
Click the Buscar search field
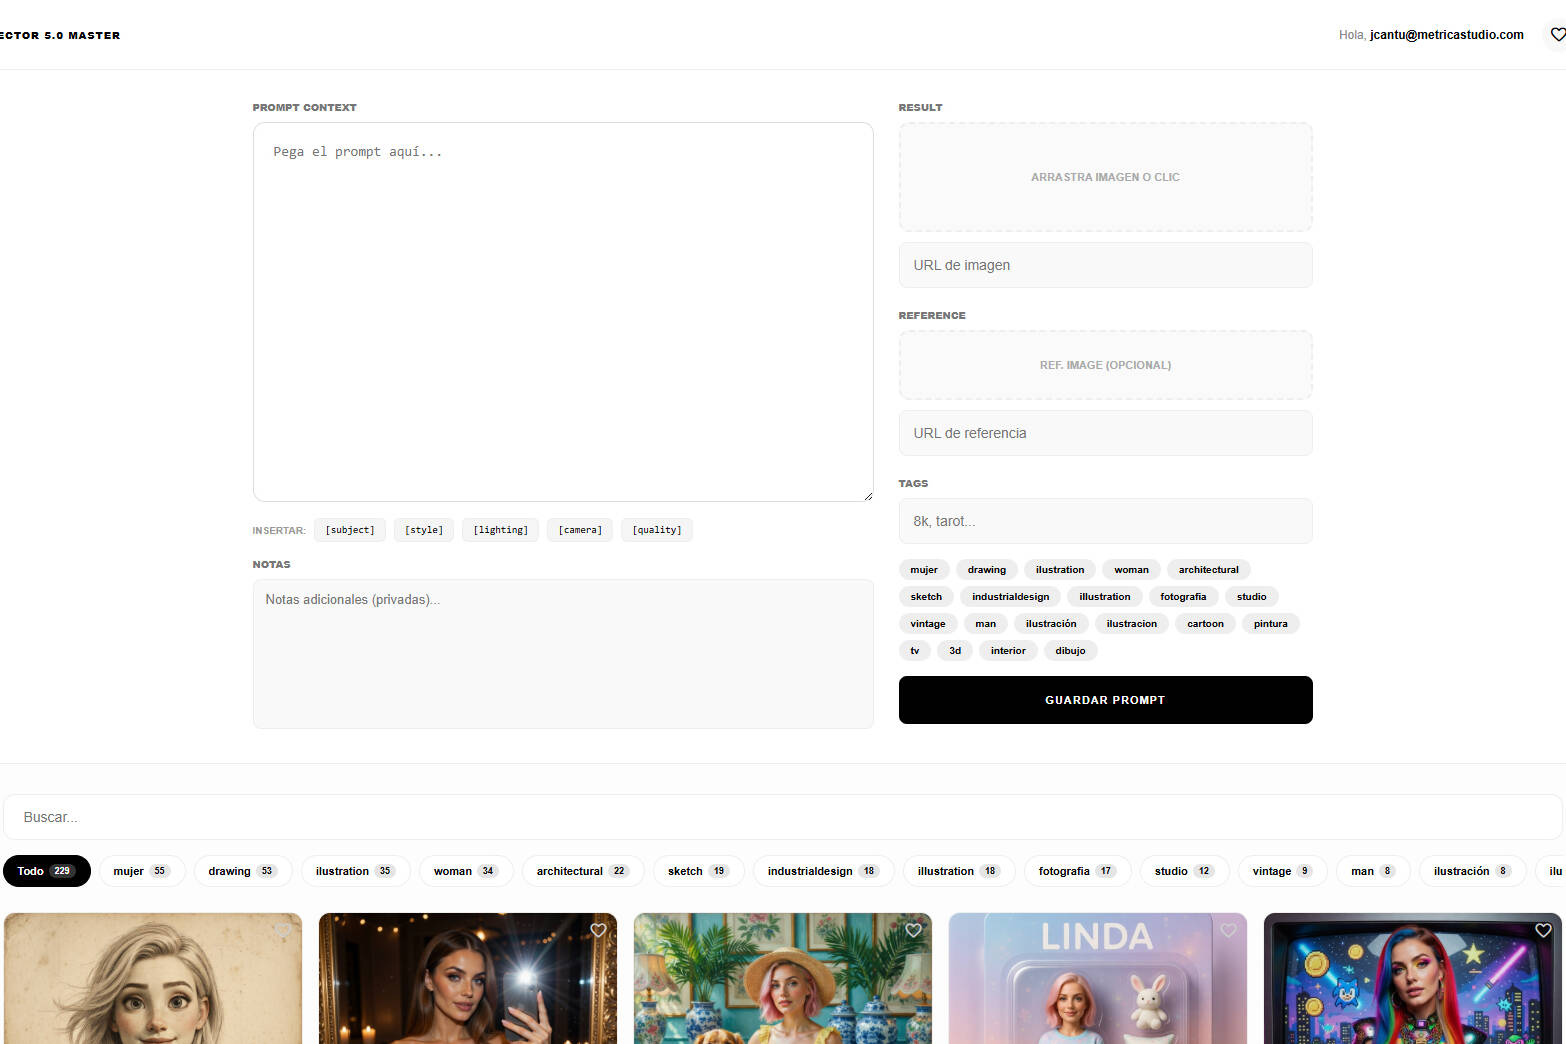[x=782, y=817]
